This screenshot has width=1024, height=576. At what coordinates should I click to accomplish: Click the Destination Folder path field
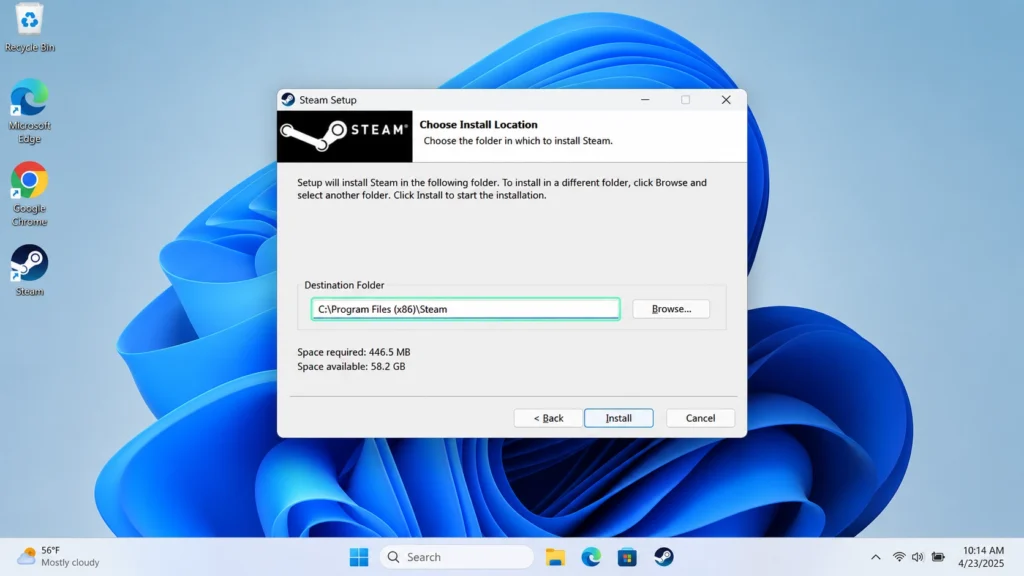point(466,309)
